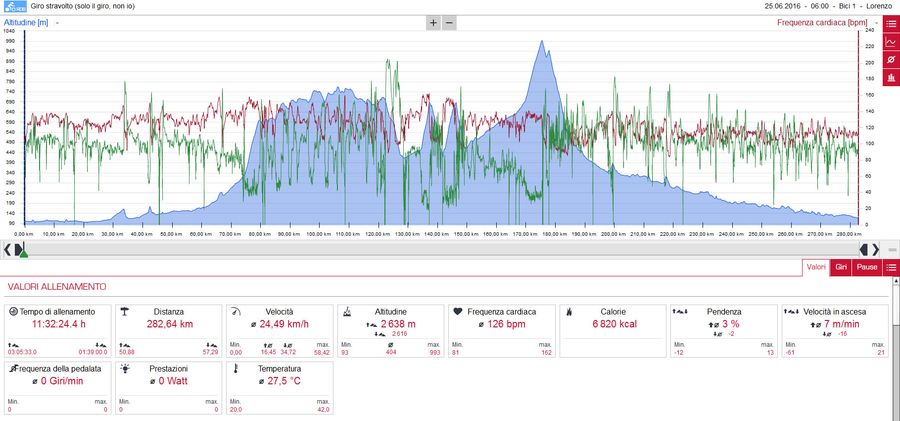Viewport: 900px width, 421px height.
Task: Click the 0 Watt power value
Action: (x=173, y=380)
